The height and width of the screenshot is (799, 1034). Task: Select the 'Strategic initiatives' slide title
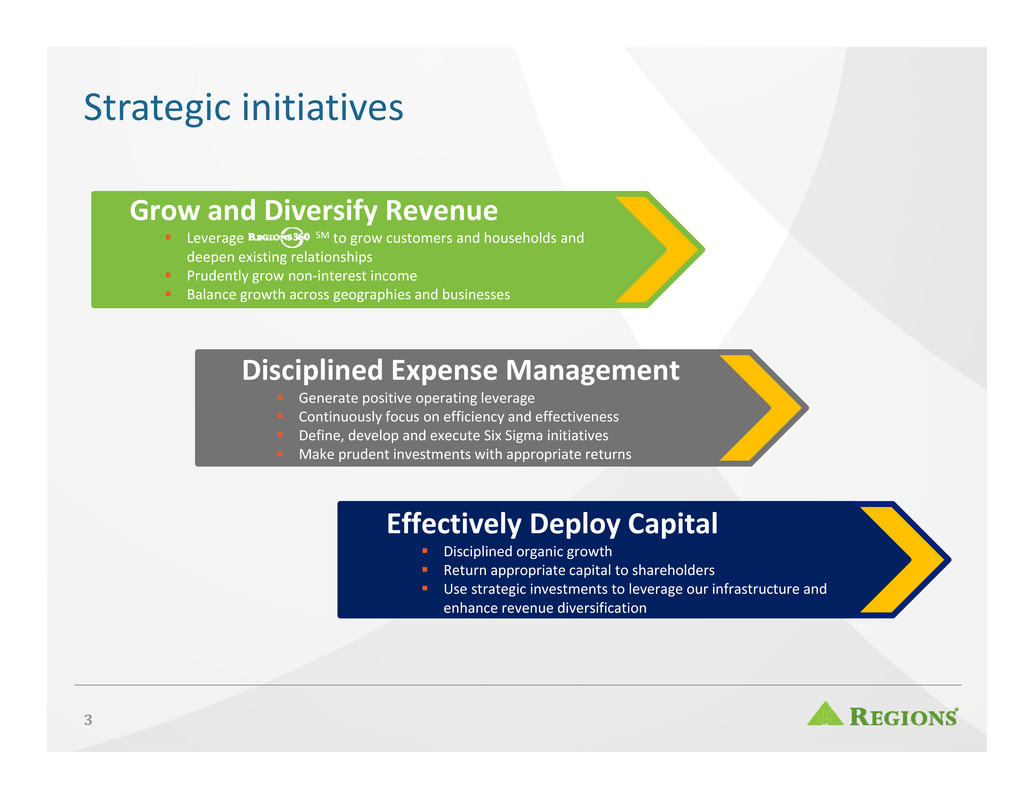243,106
